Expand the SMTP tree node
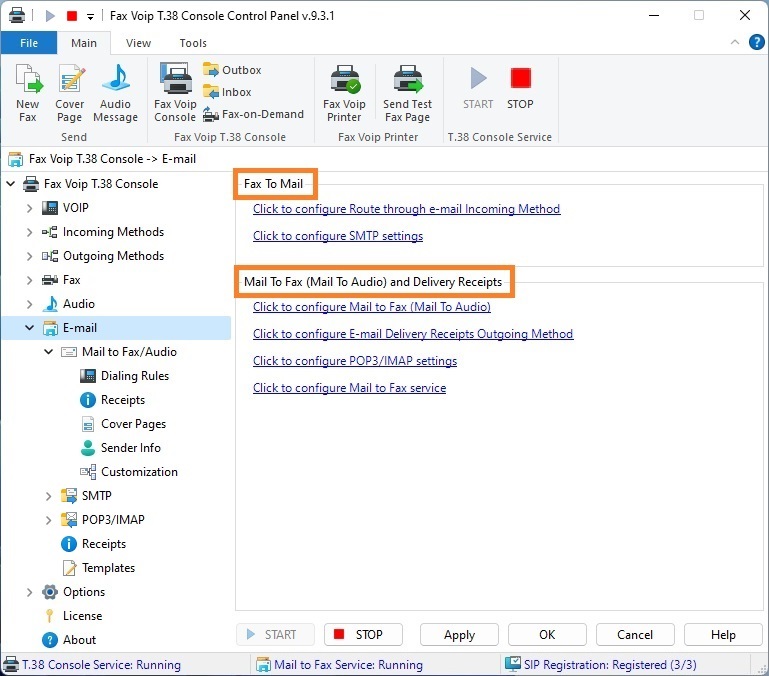 click(x=48, y=496)
